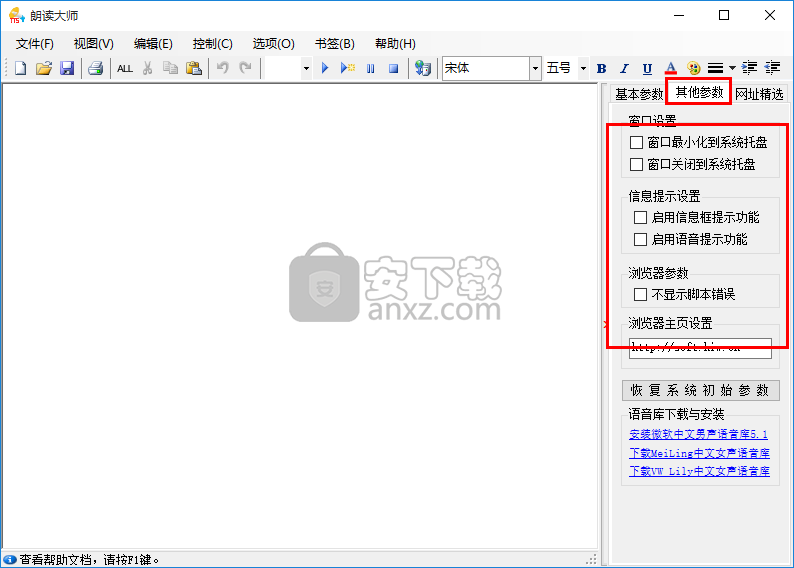
Task: Open the 宋体 font name dropdown
Action: (535, 68)
